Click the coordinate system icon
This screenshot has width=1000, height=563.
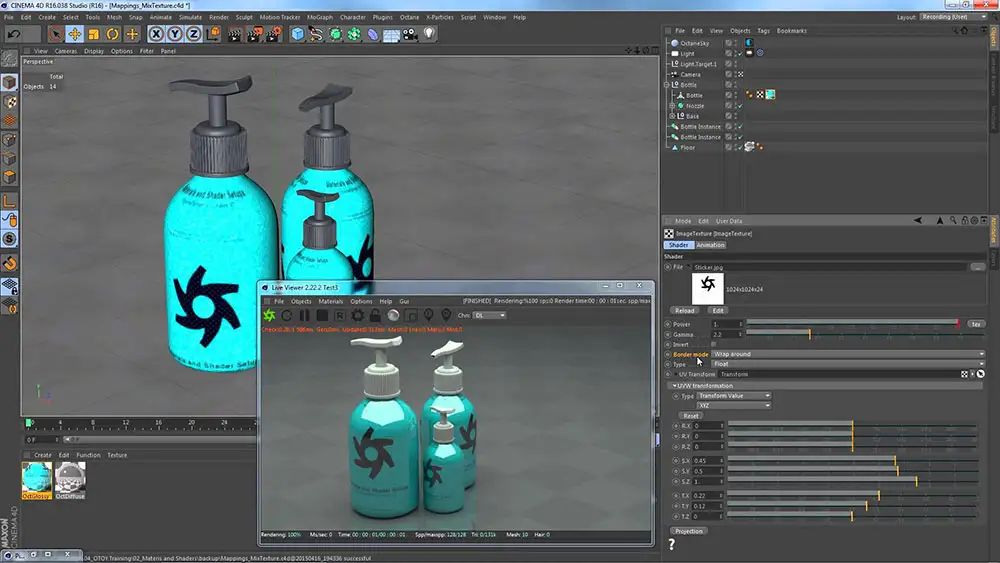(214, 34)
